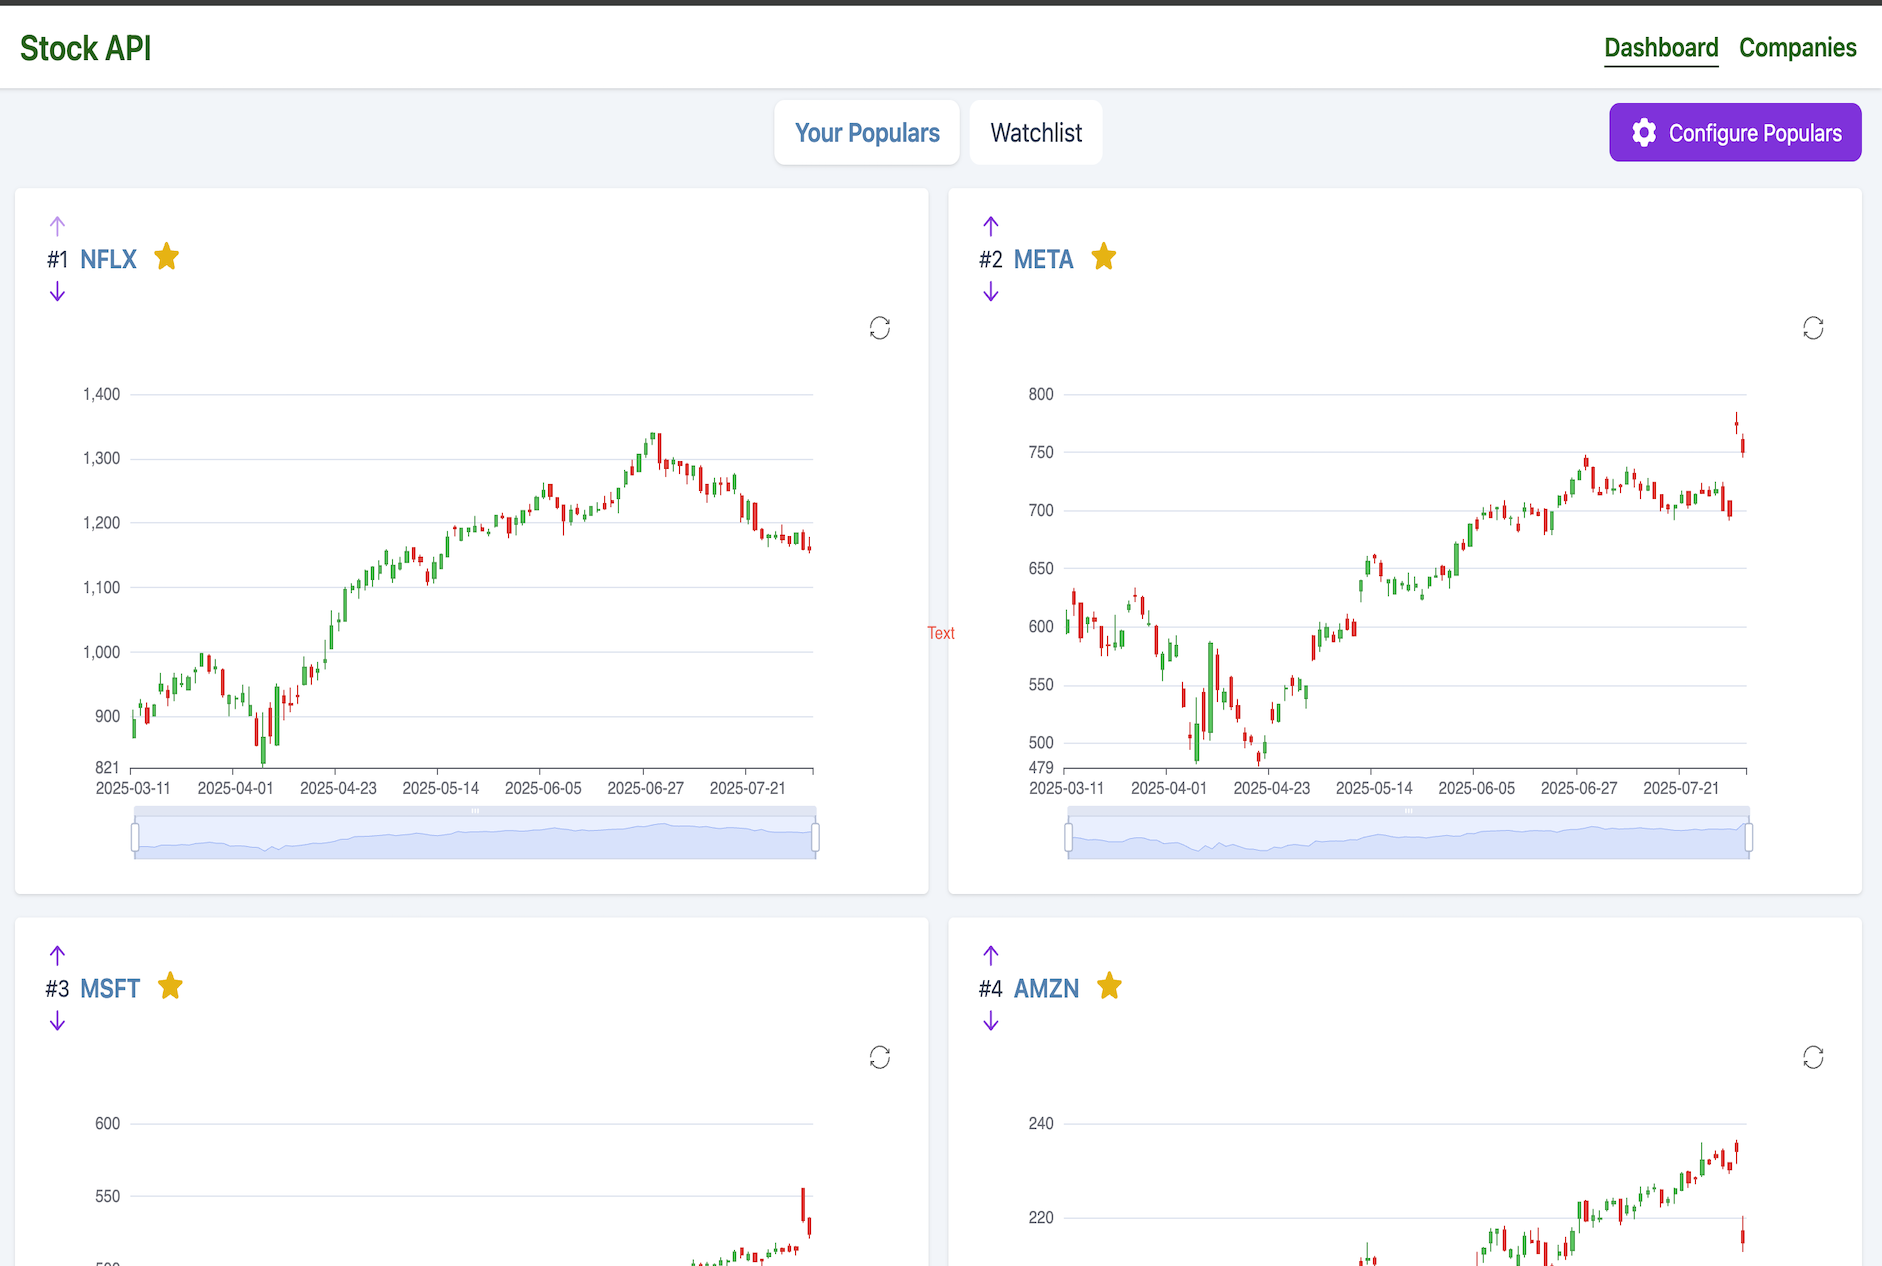Refresh the META chart
Image resolution: width=1882 pixels, height=1266 pixels.
click(1813, 328)
